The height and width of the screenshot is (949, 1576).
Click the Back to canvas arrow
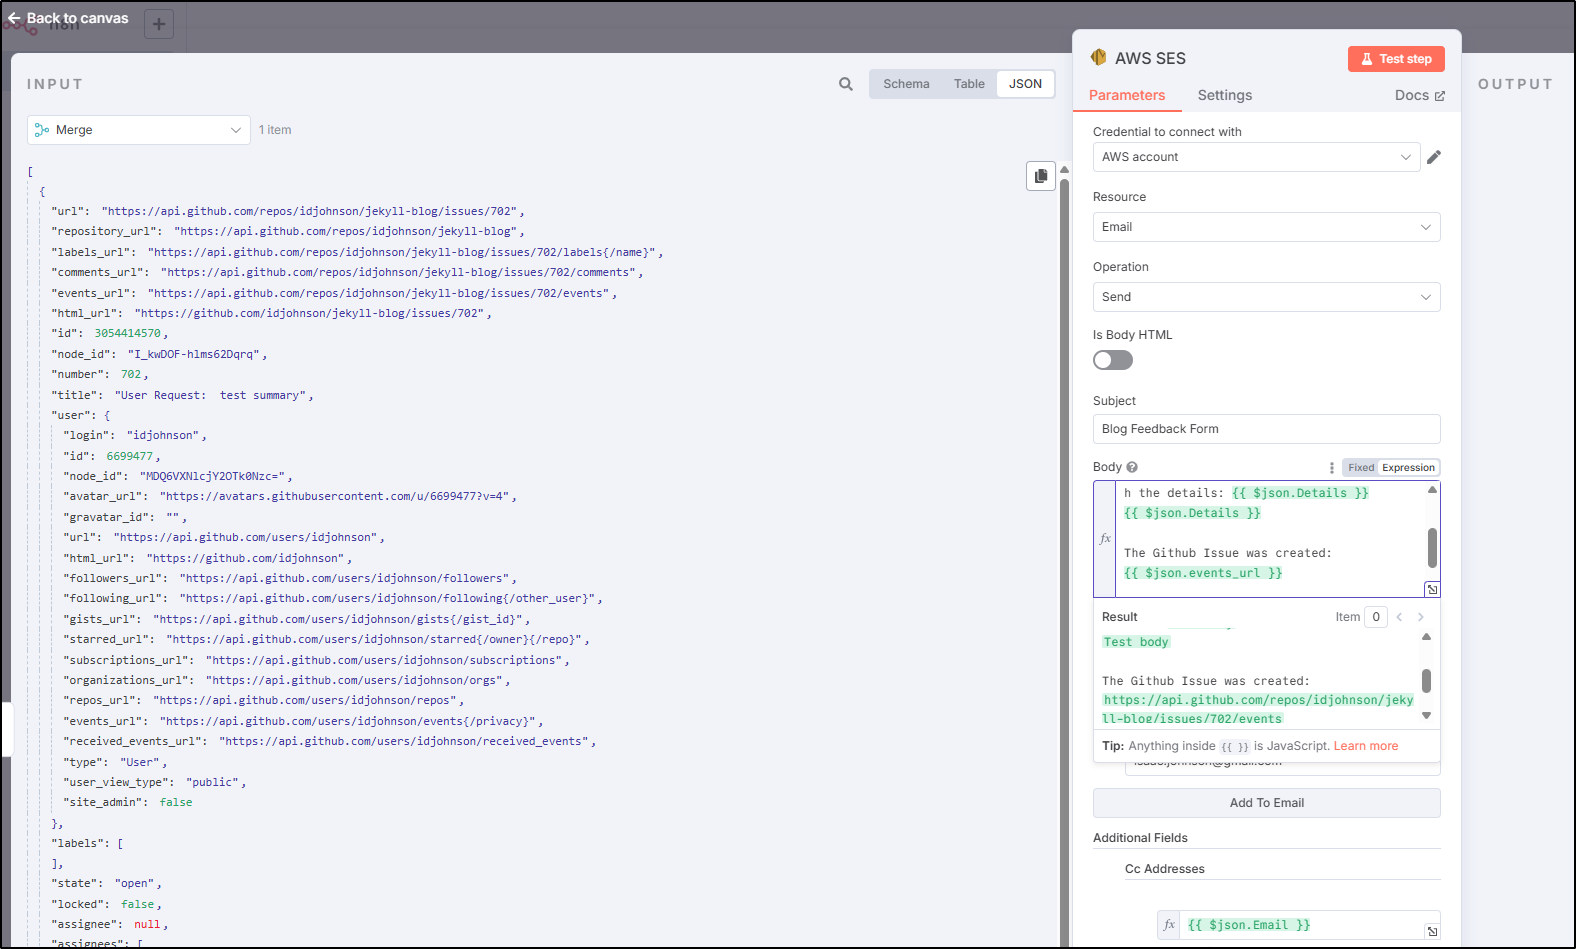[x=14, y=18]
